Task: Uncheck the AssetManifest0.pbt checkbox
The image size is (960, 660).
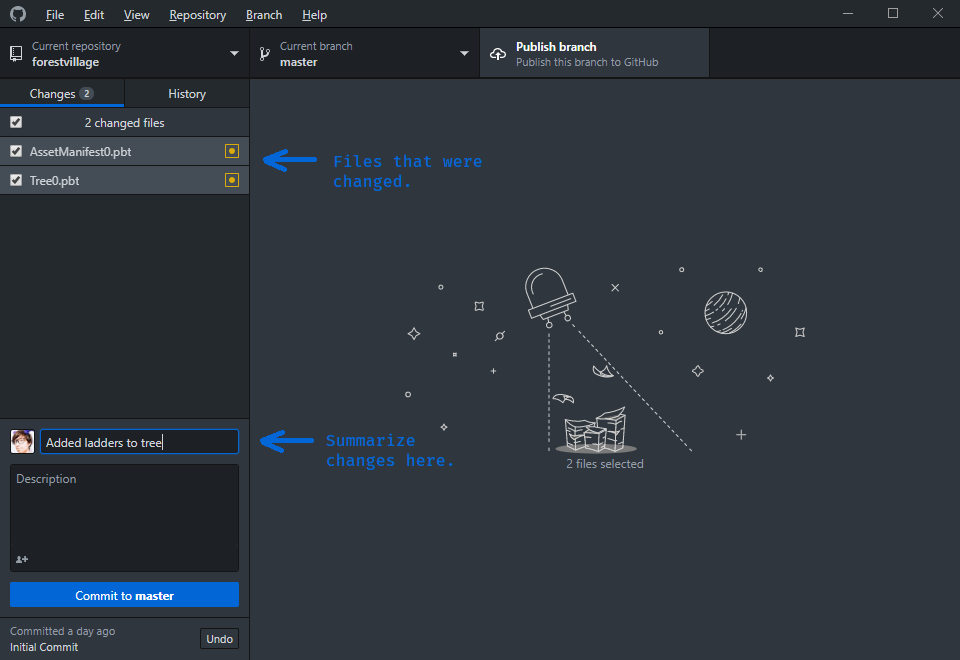Action: click(x=16, y=151)
